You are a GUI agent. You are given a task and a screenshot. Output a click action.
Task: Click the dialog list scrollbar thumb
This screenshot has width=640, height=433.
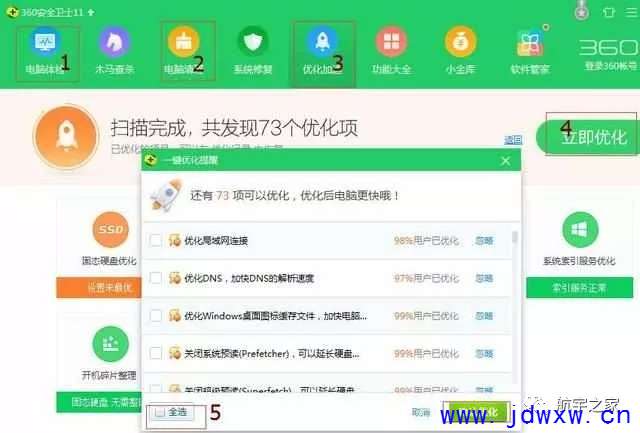(x=515, y=238)
